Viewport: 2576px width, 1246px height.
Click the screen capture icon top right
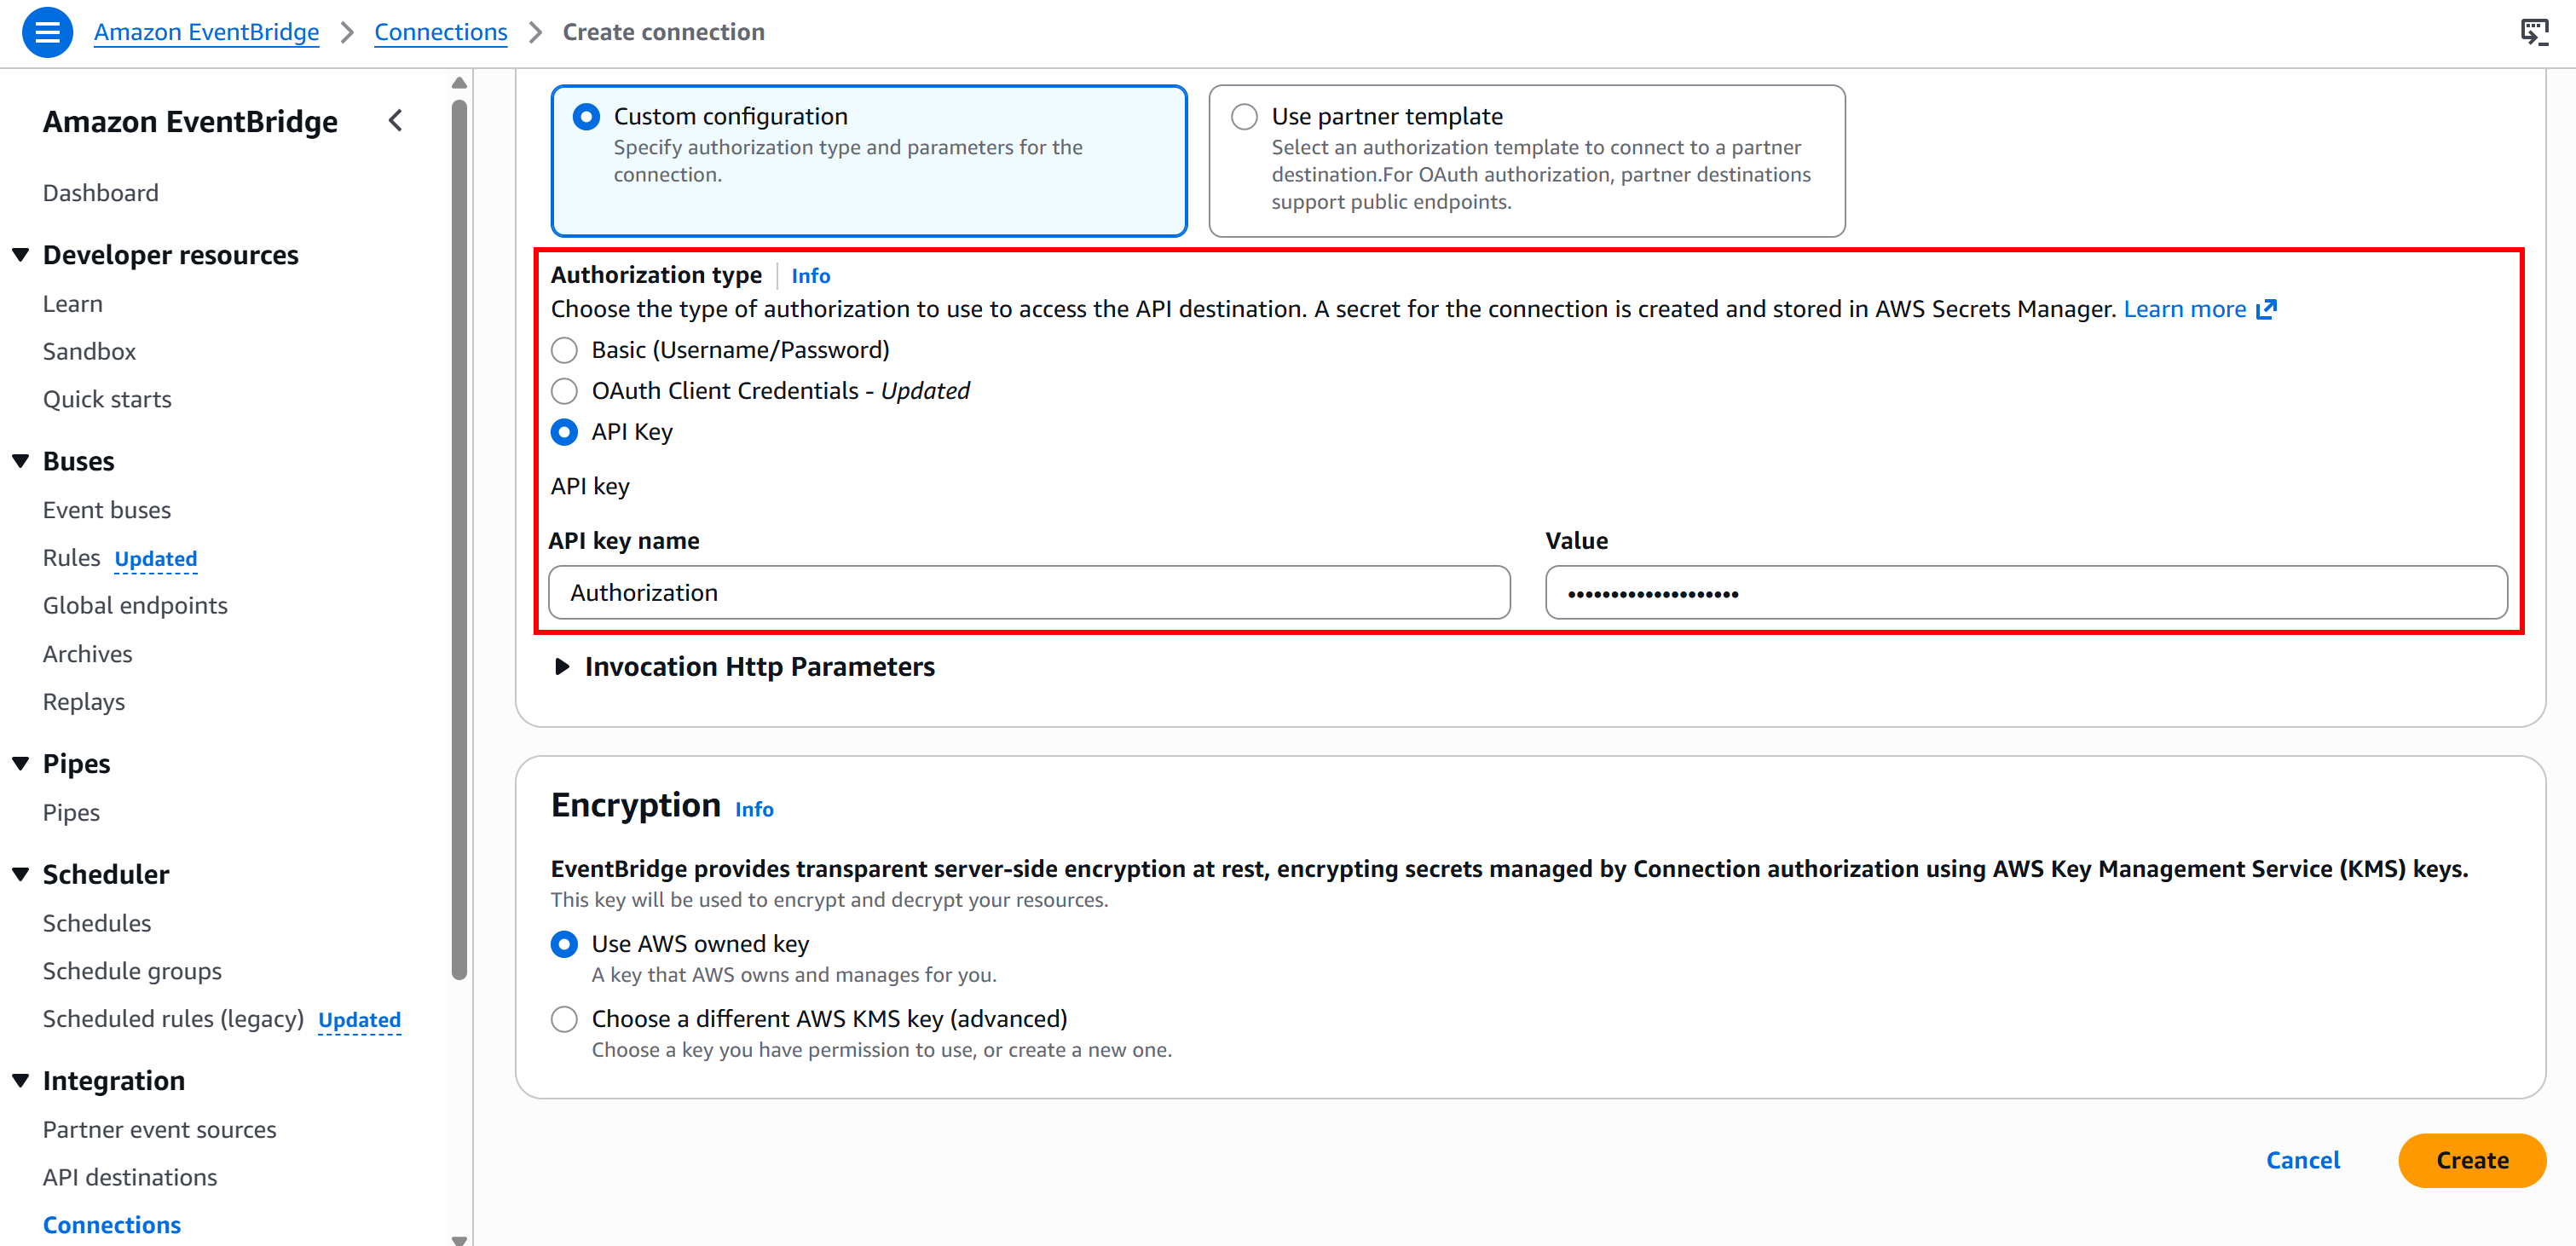(x=2537, y=31)
